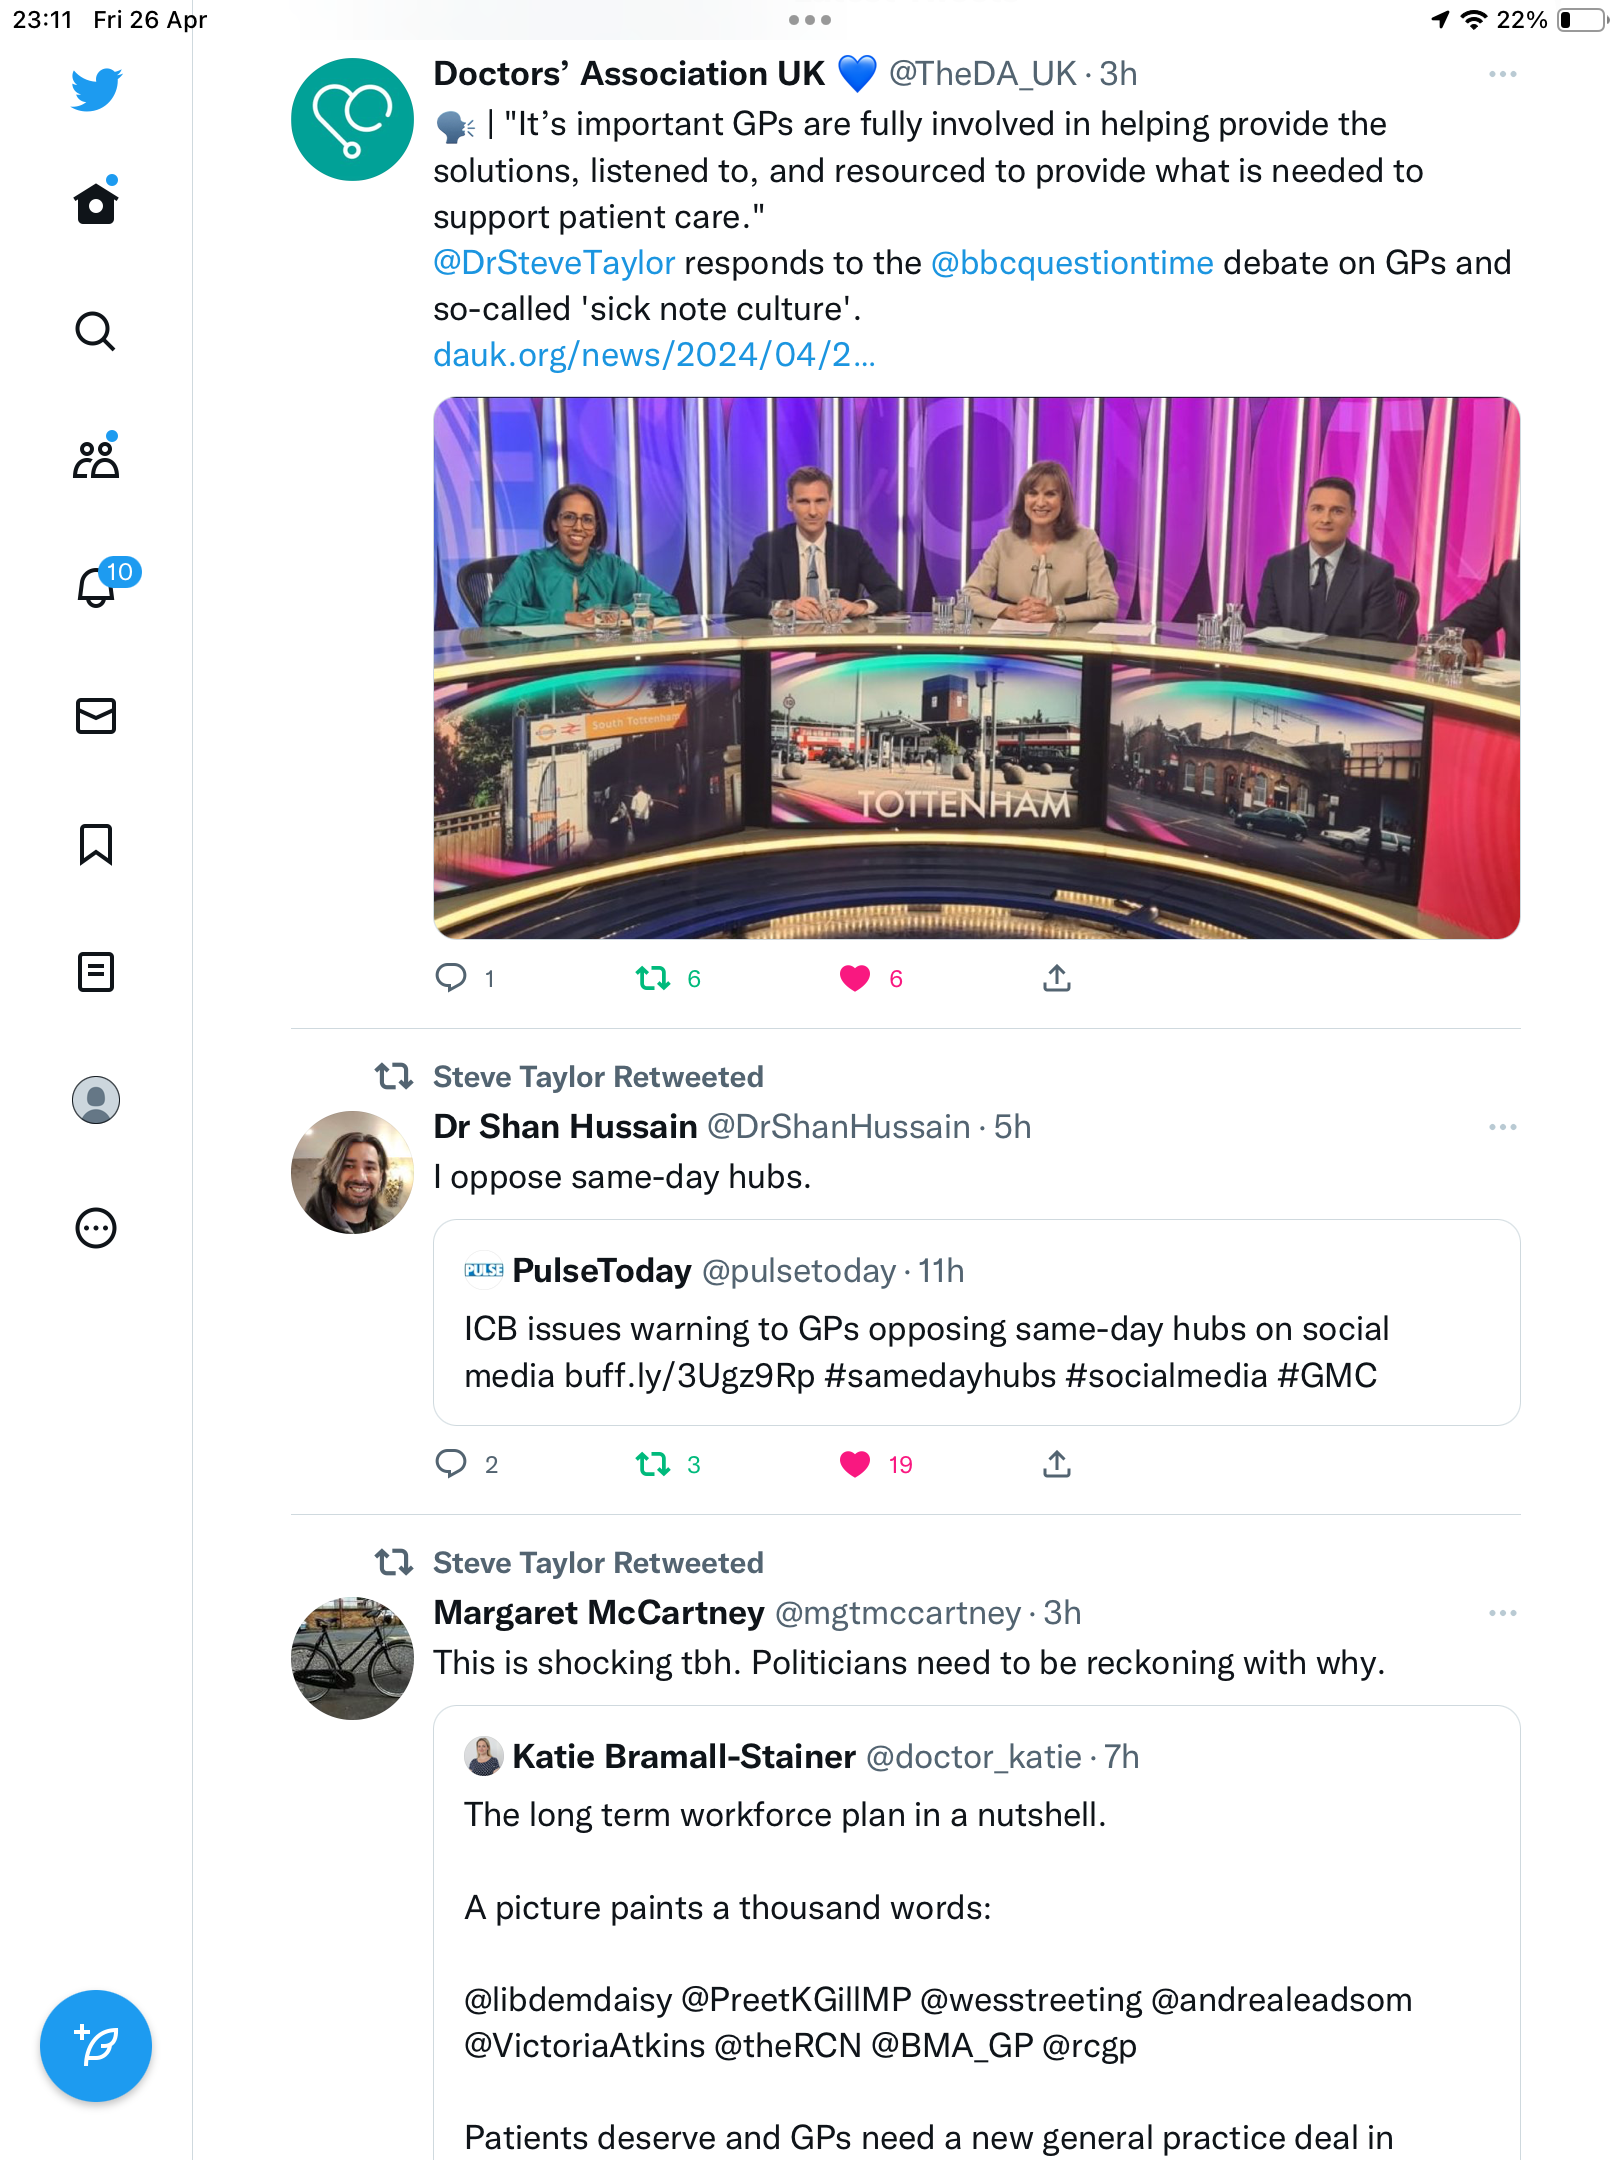Viewport: 1620px width, 2160px height.
Task: Open the Lists icon in sidebar
Action: (x=96, y=972)
